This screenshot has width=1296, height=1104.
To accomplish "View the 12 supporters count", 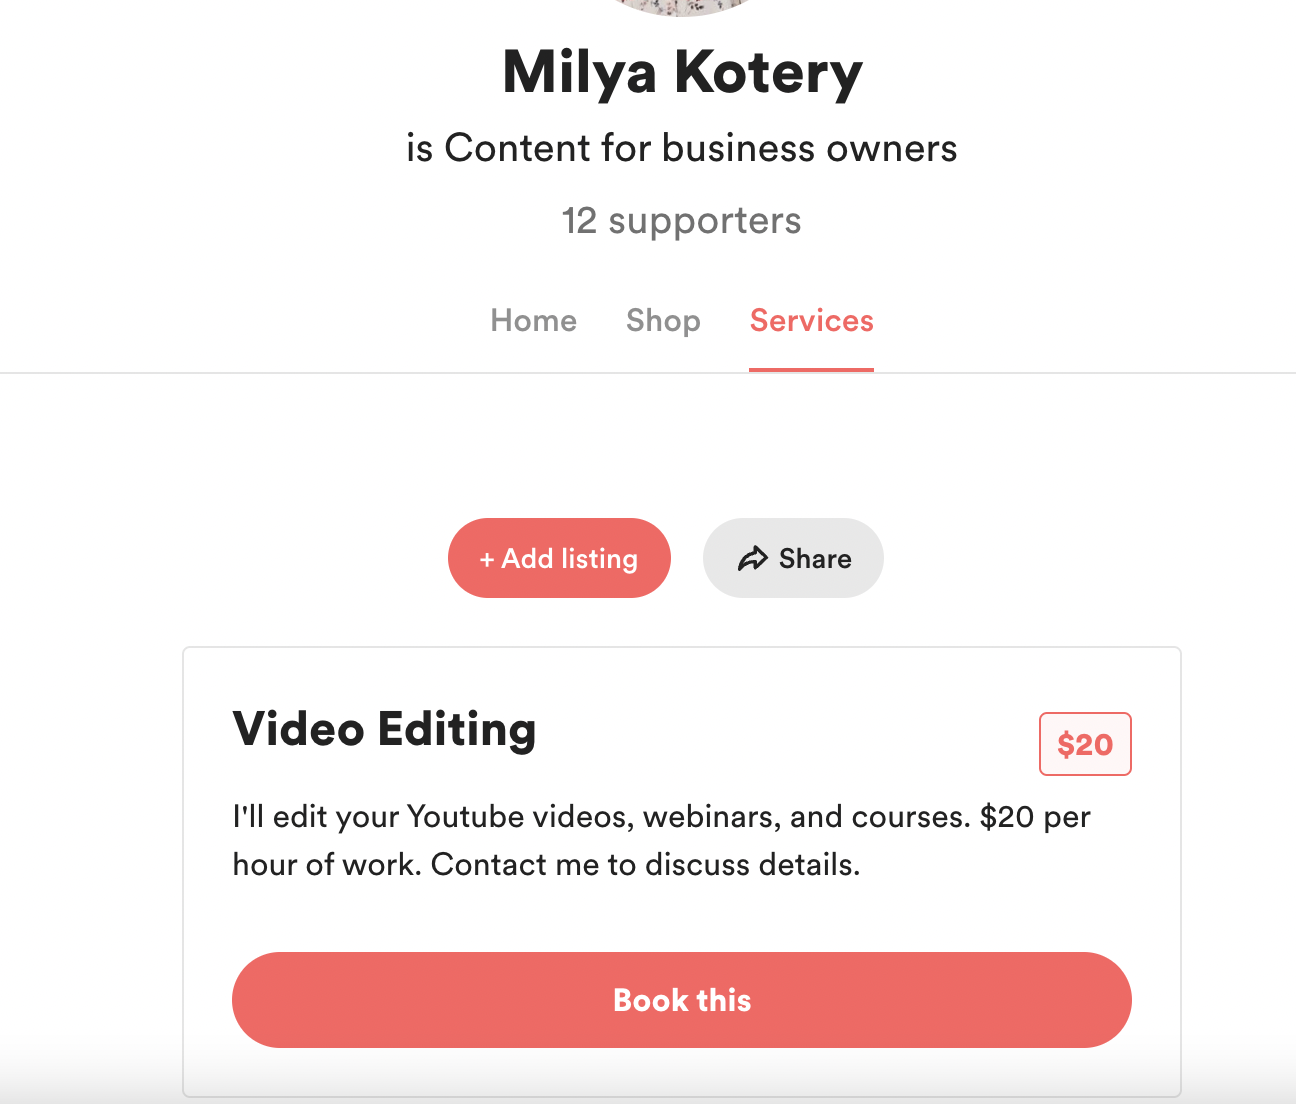I will click(682, 221).
